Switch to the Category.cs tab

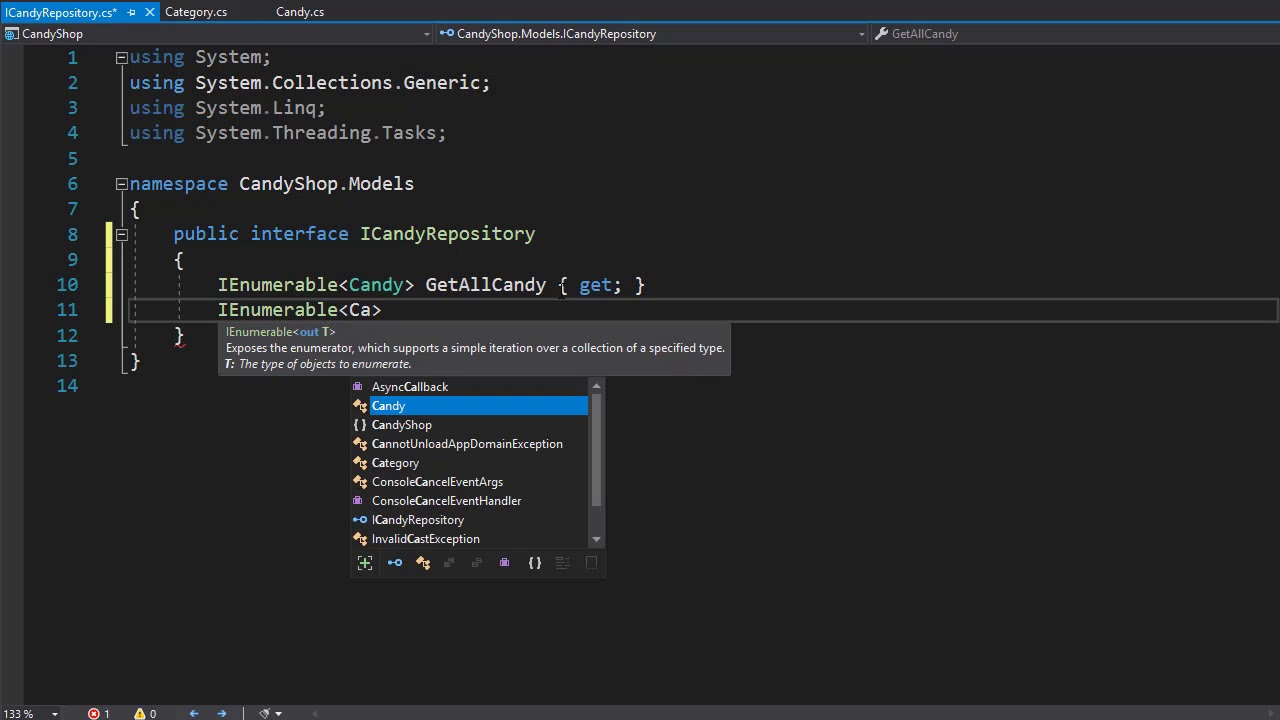pyautogui.click(x=196, y=12)
